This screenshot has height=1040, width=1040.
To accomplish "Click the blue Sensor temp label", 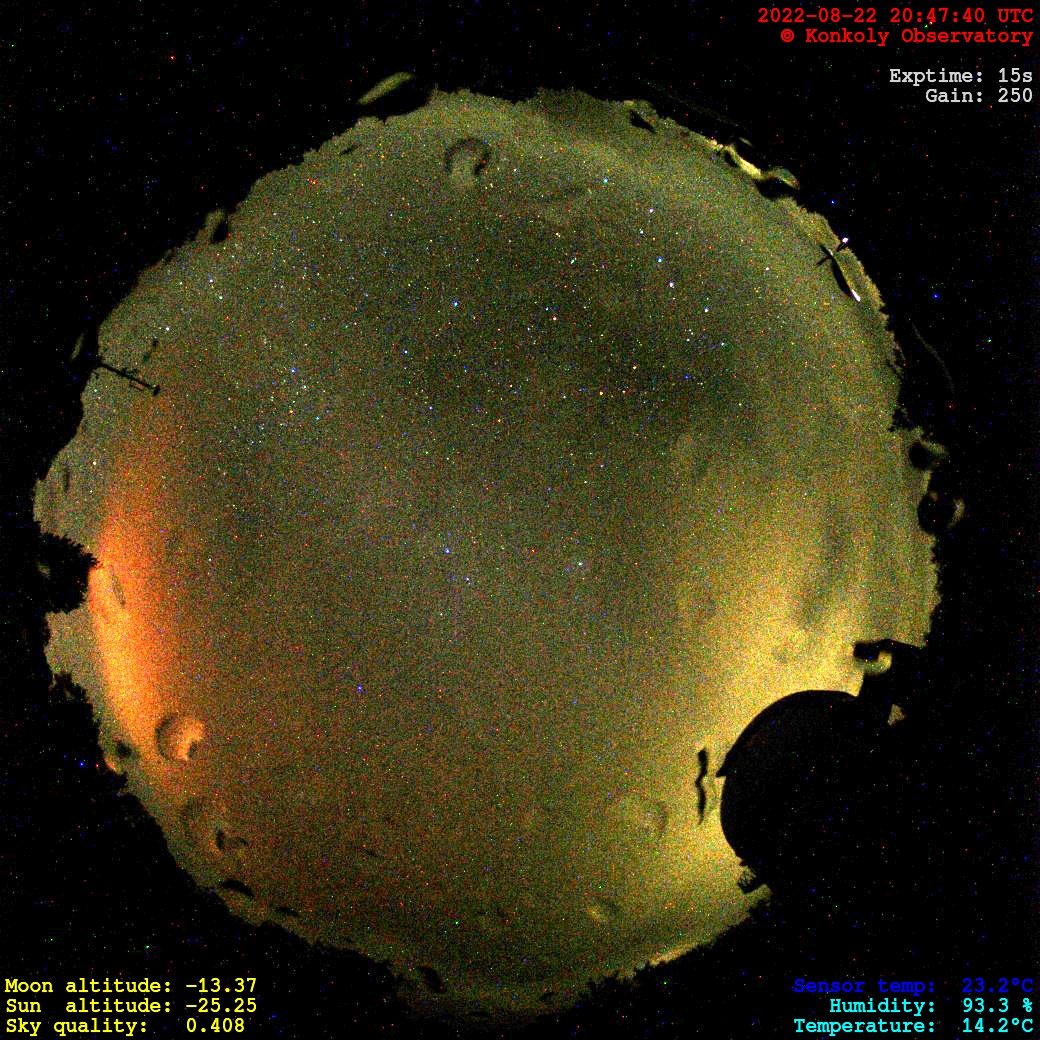I will pos(864,986).
